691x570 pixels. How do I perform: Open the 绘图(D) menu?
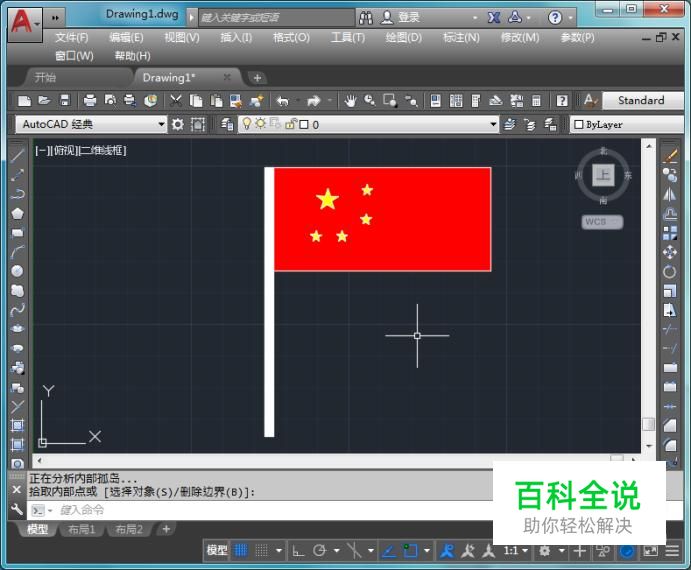pos(403,38)
